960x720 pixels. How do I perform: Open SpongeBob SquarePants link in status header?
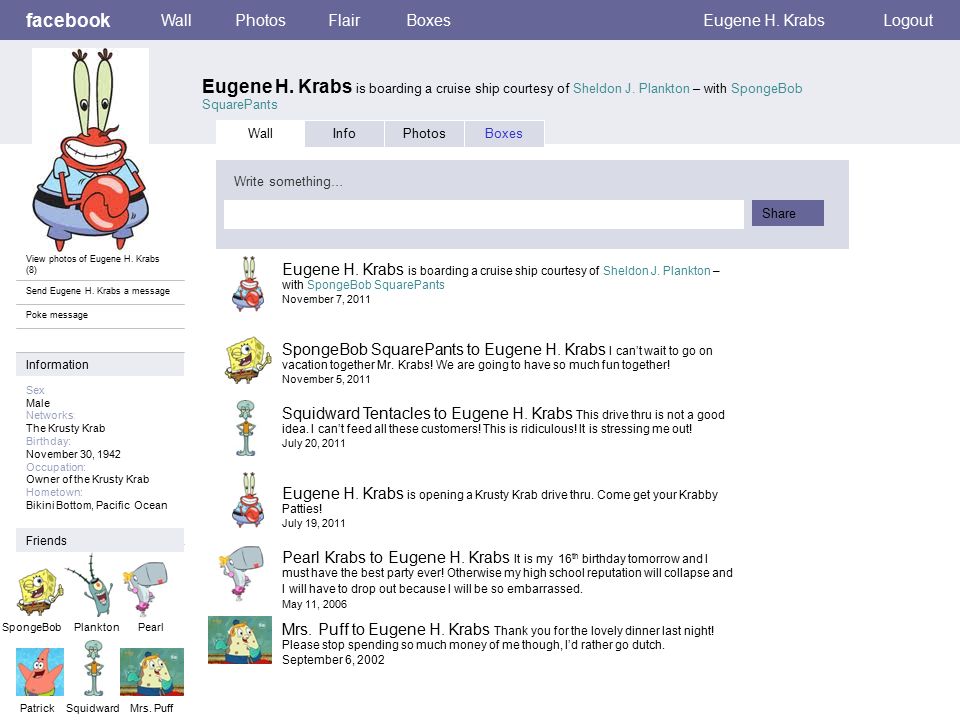(x=502, y=96)
